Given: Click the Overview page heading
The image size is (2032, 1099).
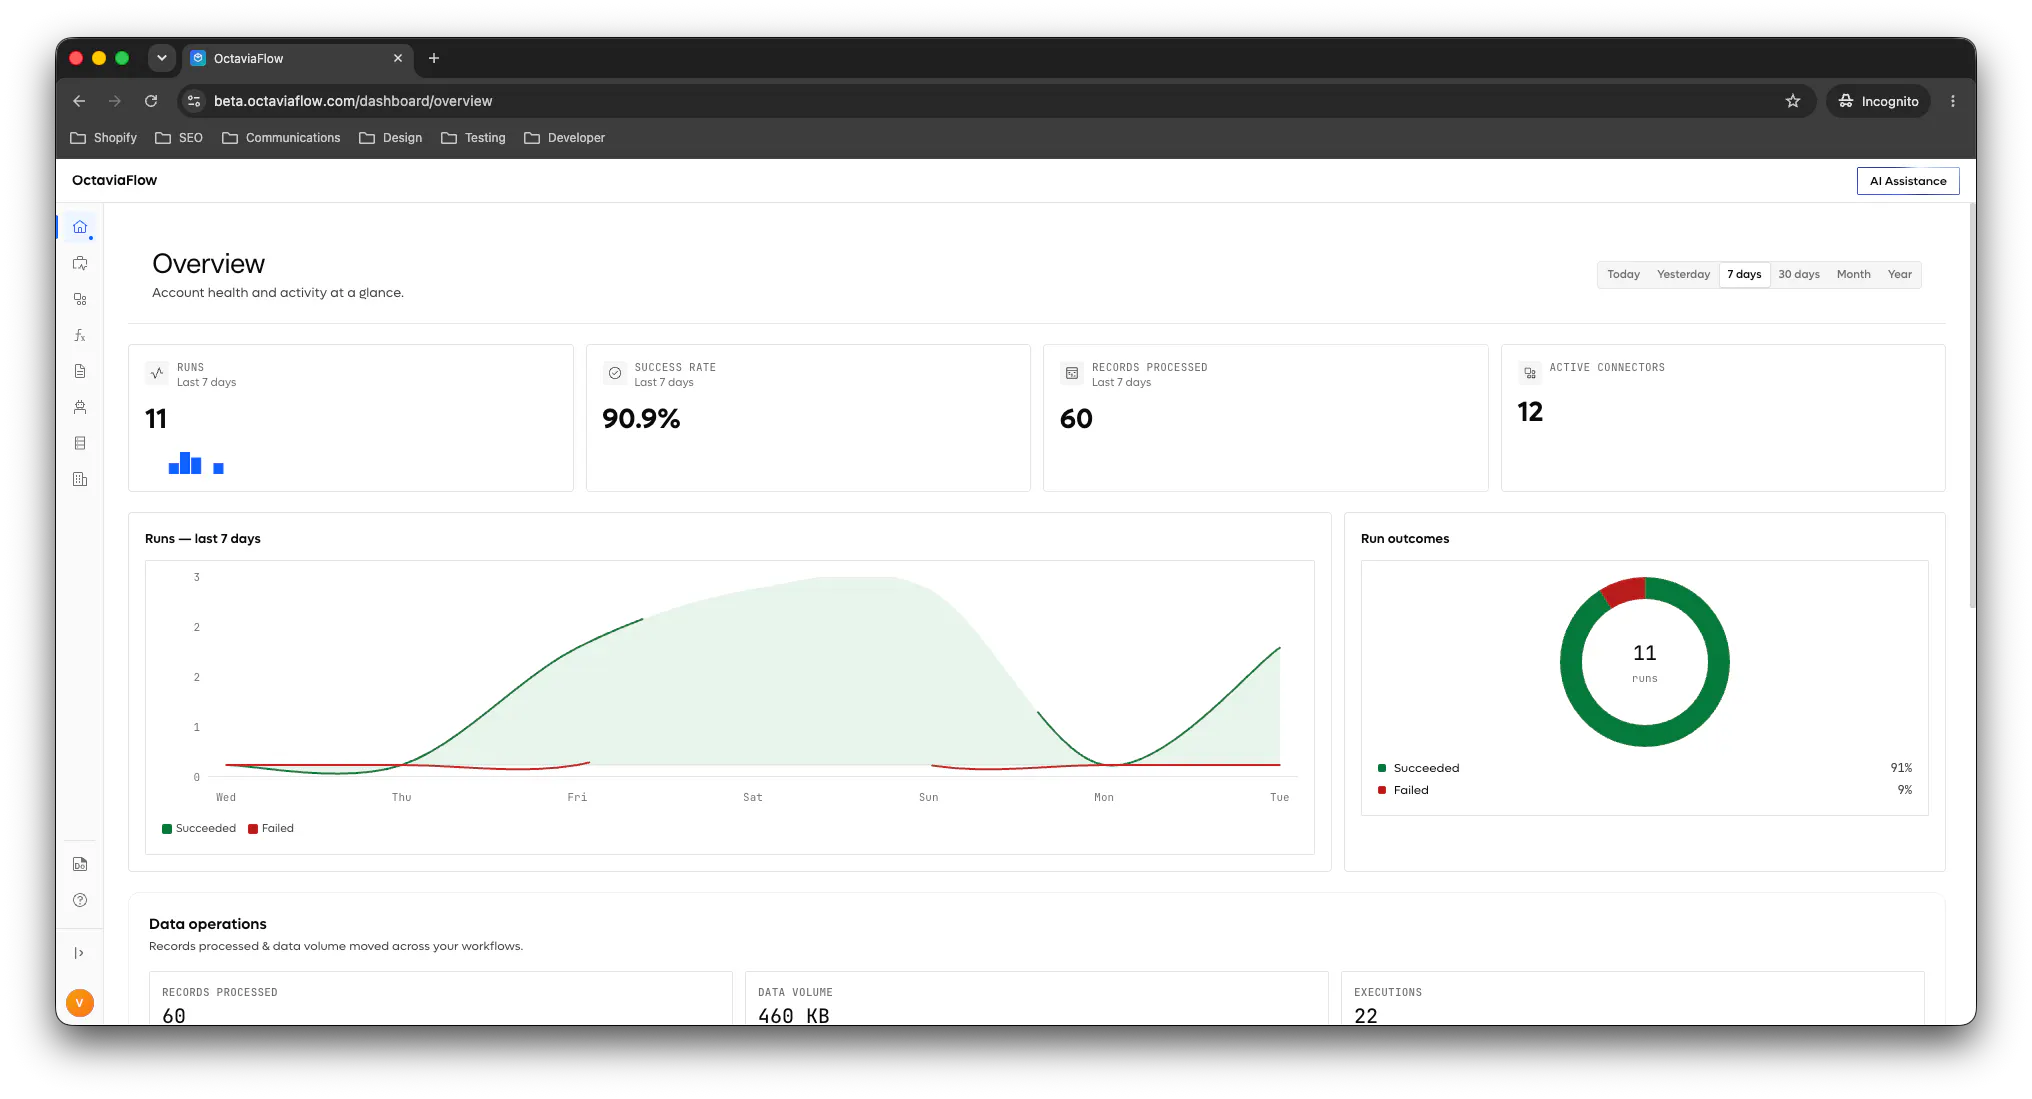Looking at the screenshot, I should [x=208, y=264].
